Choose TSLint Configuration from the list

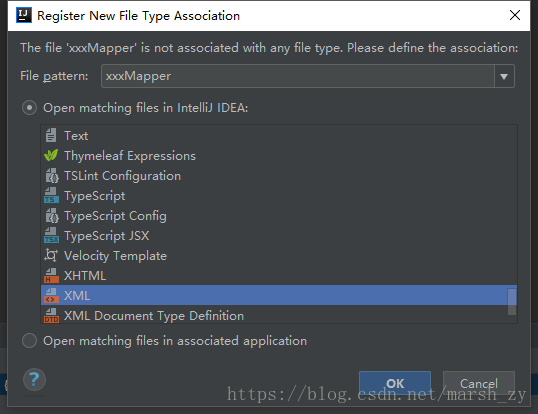tap(279, 176)
